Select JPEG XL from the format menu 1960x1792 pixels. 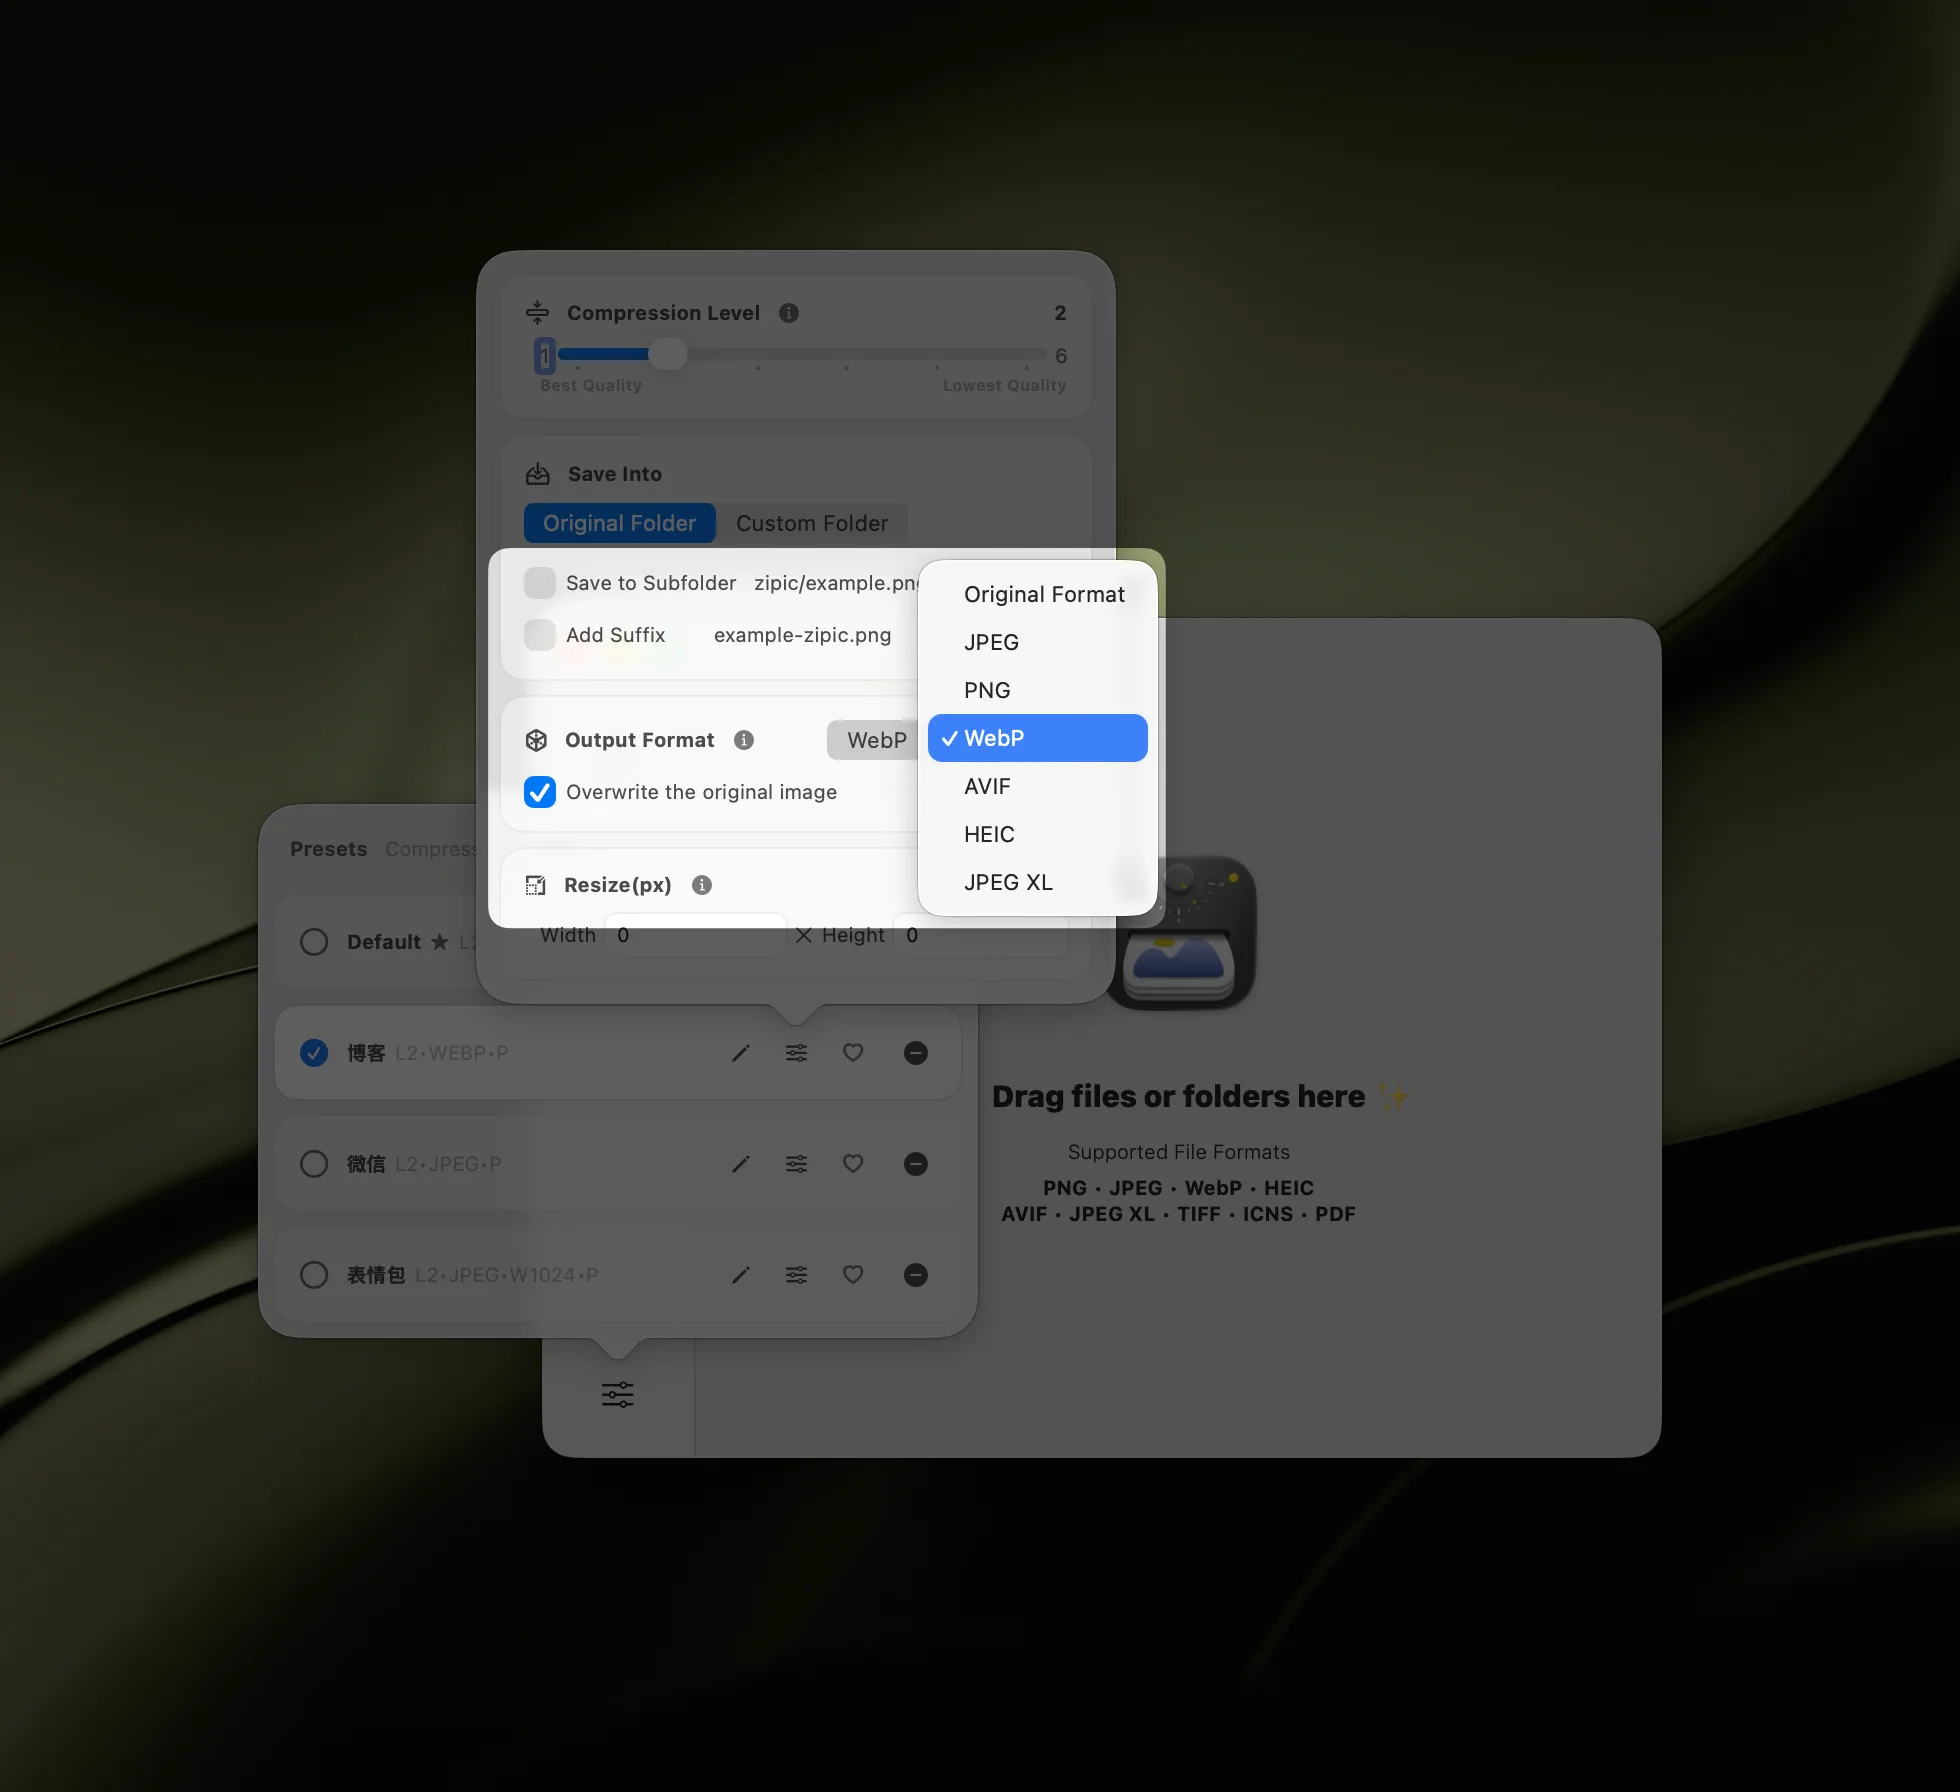tap(1008, 882)
